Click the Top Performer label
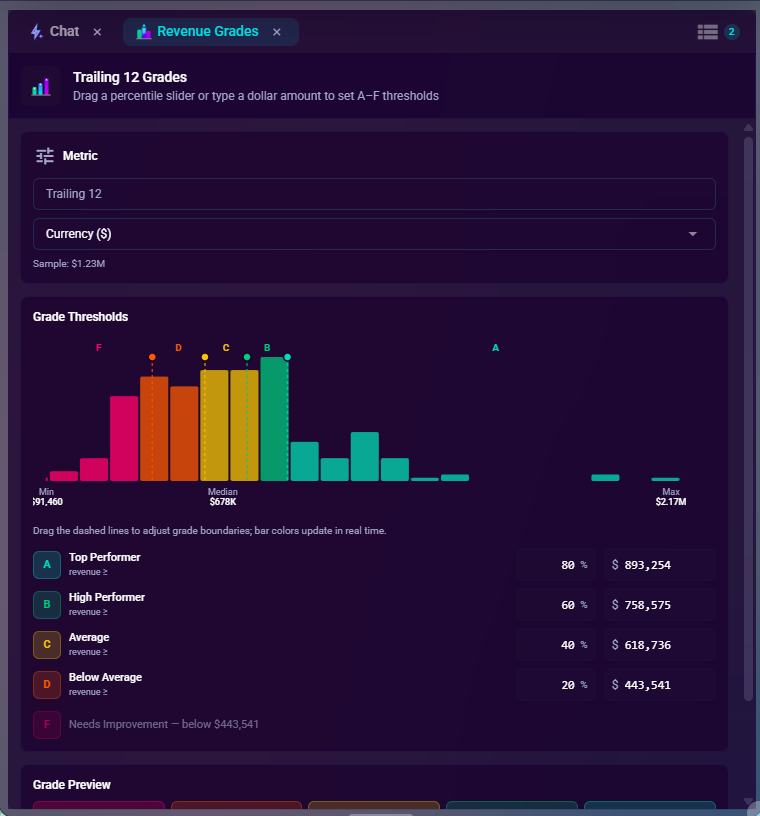This screenshot has width=760, height=816. [x=105, y=557]
